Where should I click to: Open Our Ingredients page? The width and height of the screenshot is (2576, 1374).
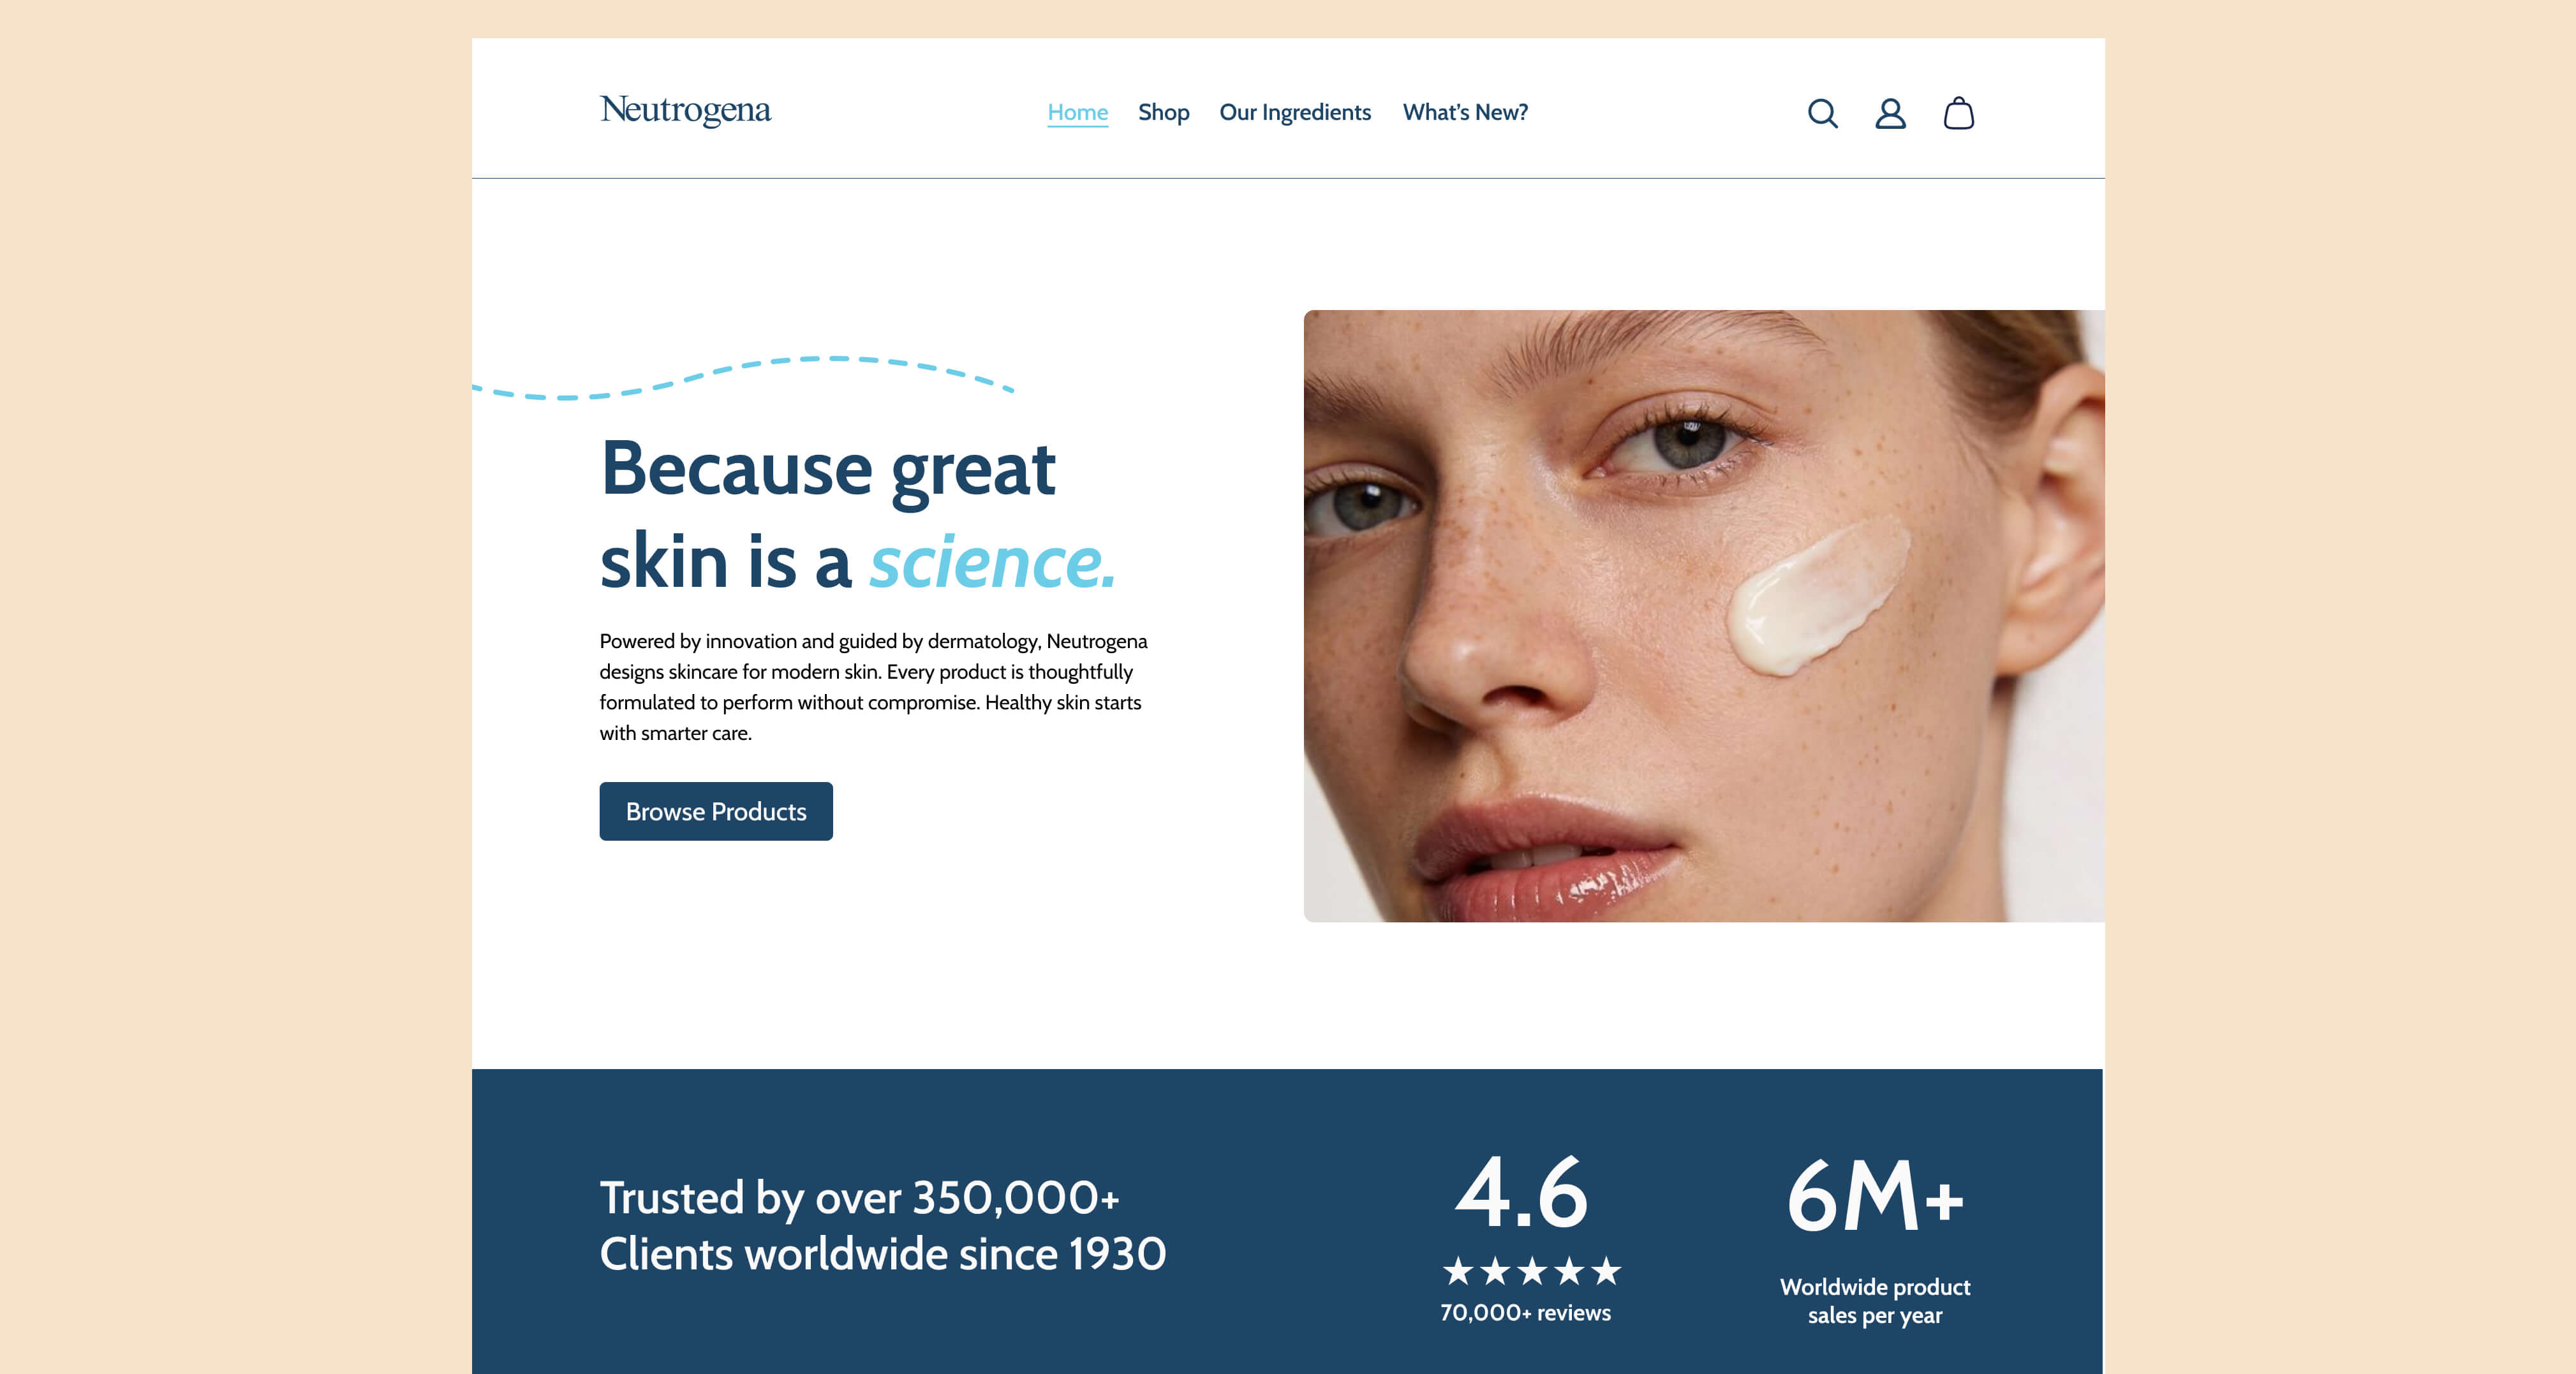point(1295,112)
